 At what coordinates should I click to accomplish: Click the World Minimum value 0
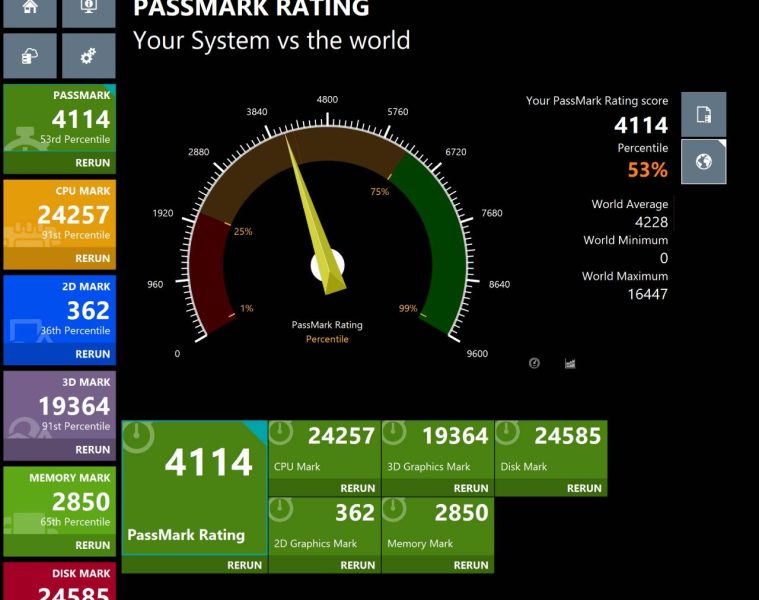(x=664, y=258)
